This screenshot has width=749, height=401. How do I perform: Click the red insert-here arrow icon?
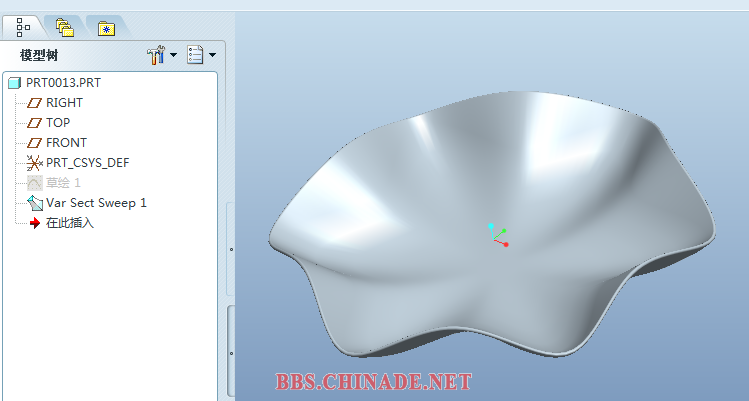click(x=35, y=223)
